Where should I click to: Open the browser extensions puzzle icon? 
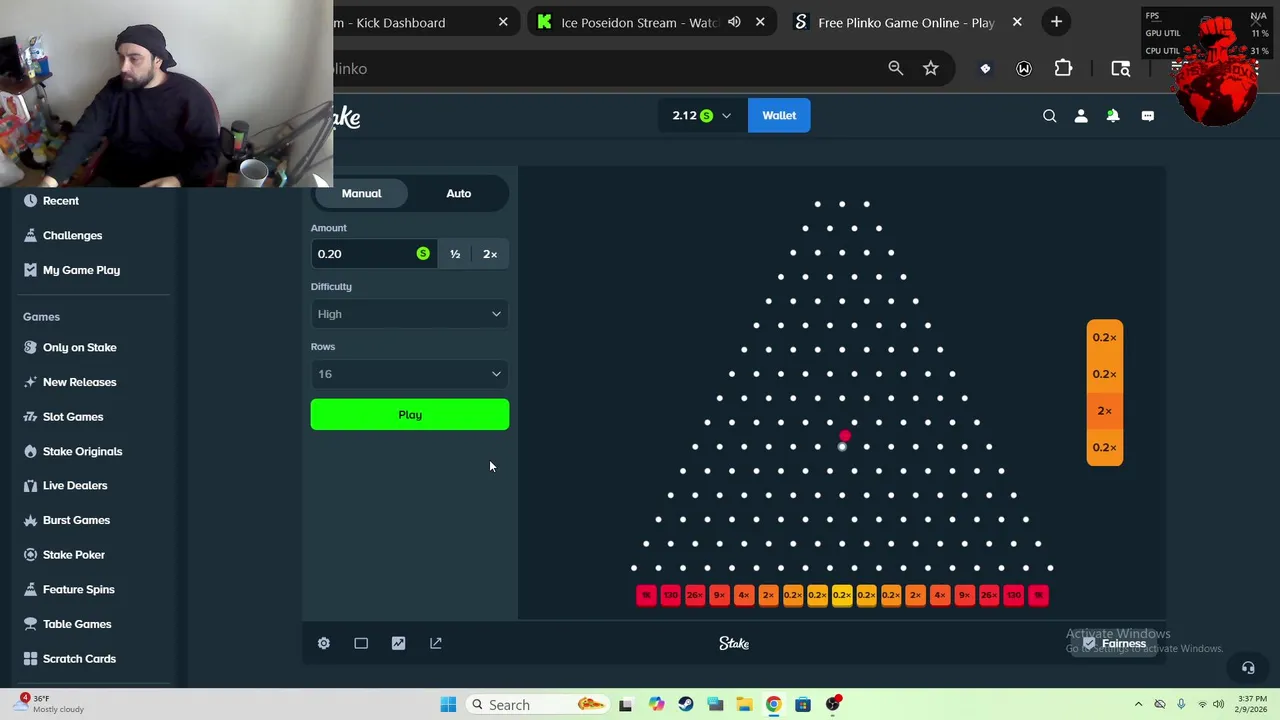tap(1063, 68)
